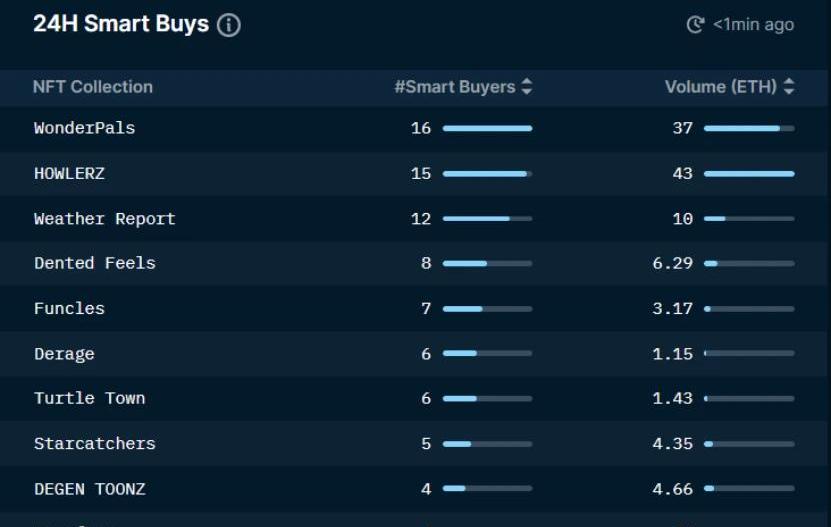
Task: Select the Funcles collection row
Action: tap(416, 309)
